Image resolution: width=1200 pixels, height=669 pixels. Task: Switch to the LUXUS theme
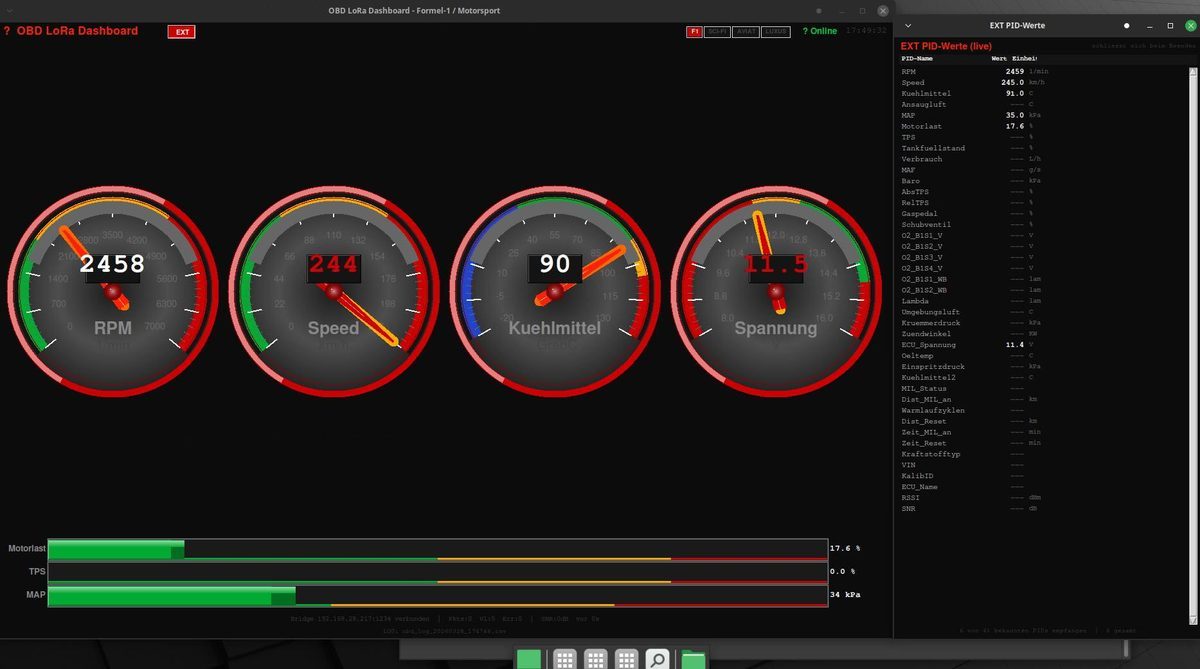[776, 32]
